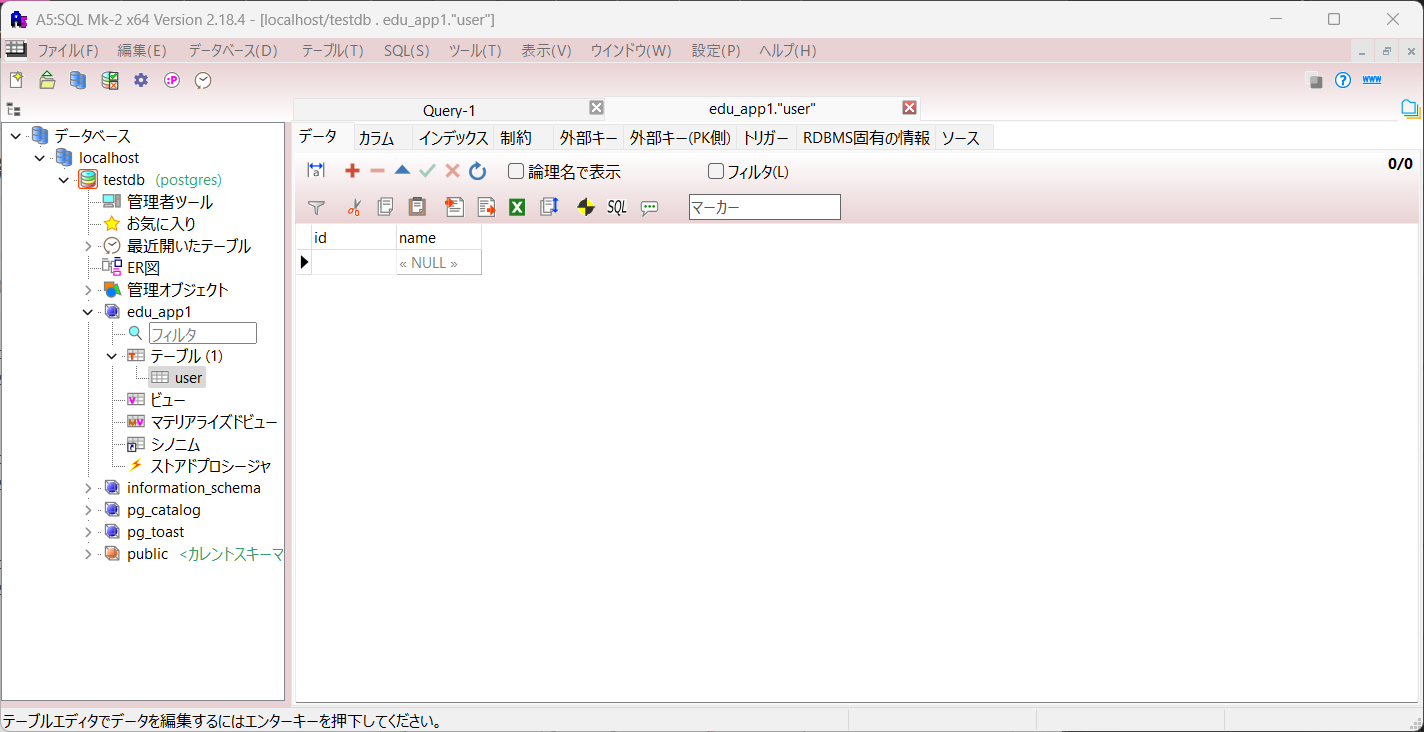Click the pink :P parameter icon

[x=172, y=80]
